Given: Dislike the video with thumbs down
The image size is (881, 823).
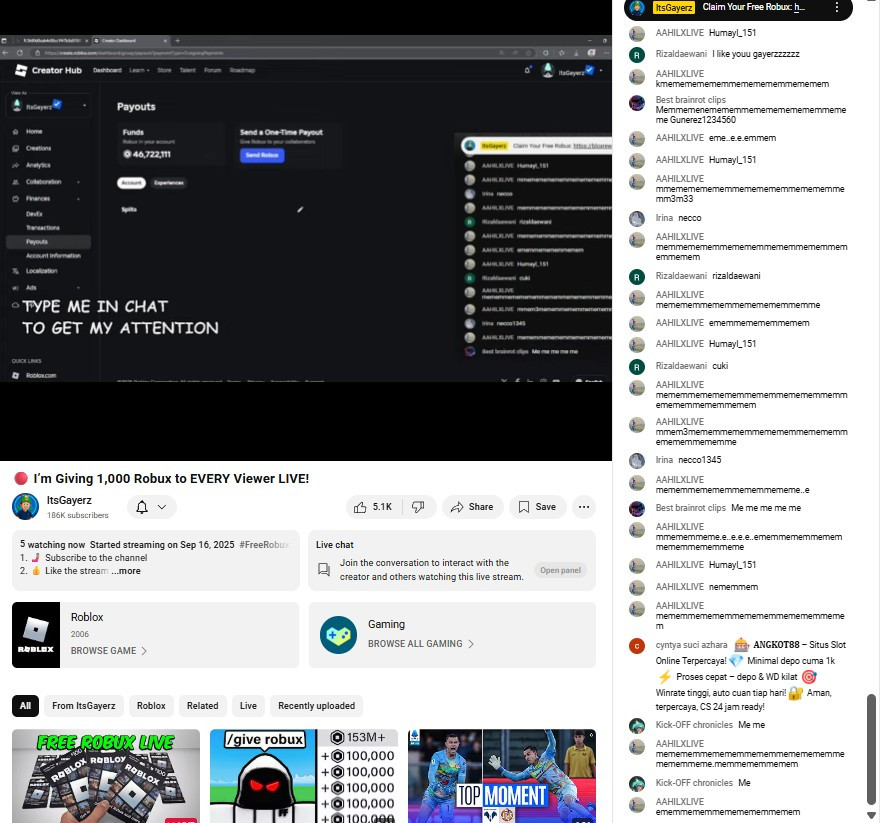Looking at the screenshot, I should [418, 507].
